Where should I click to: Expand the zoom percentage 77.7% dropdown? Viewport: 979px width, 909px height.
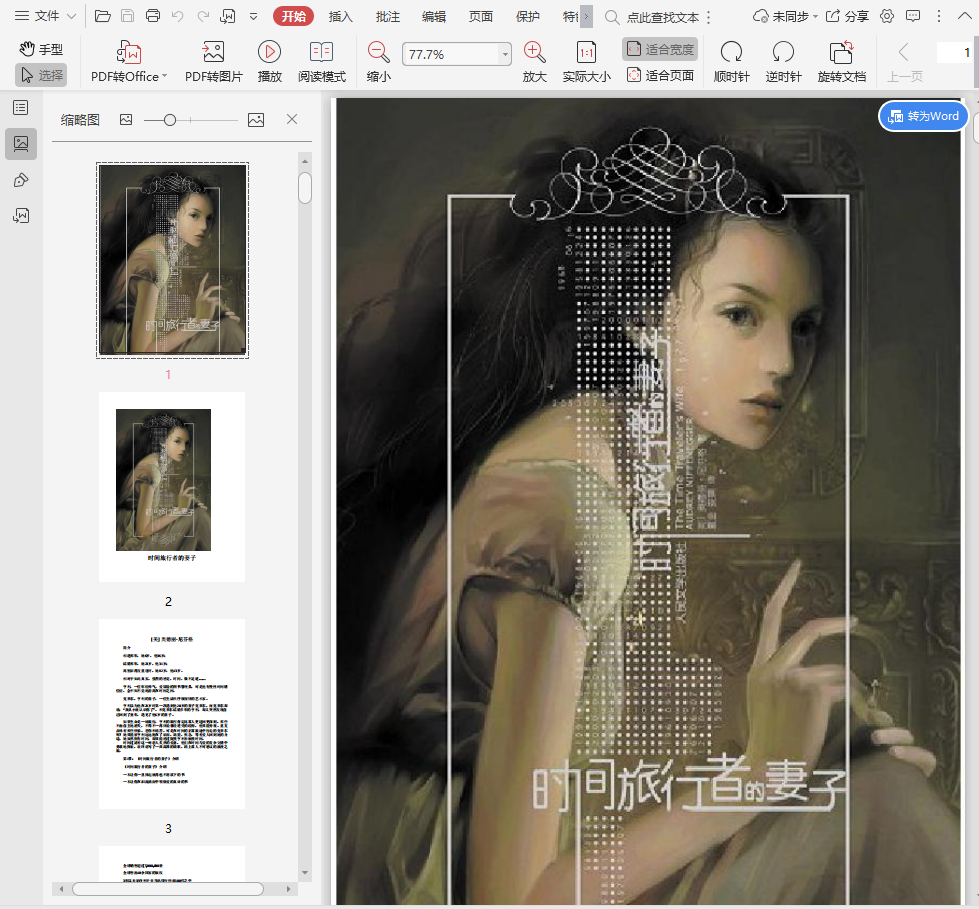click(x=505, y=55)
